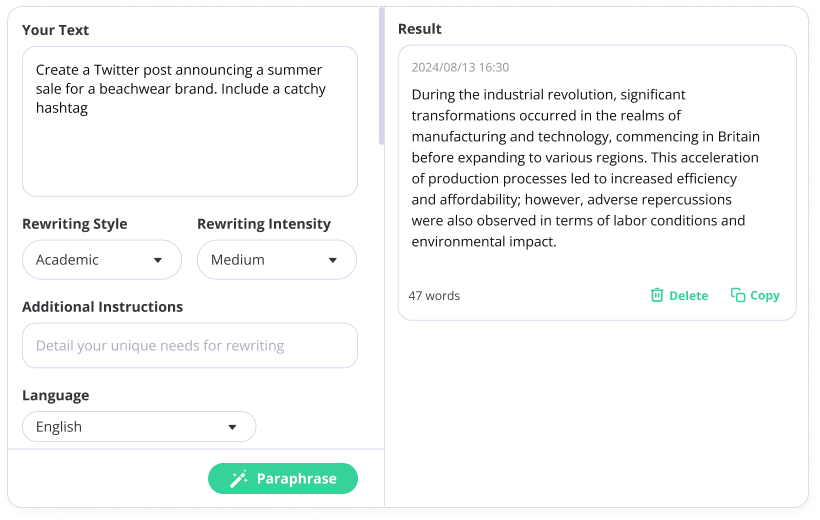Viewport: 820px width, 520px height.
Task: Click the Delete text link
Action: tap(688, 296)
